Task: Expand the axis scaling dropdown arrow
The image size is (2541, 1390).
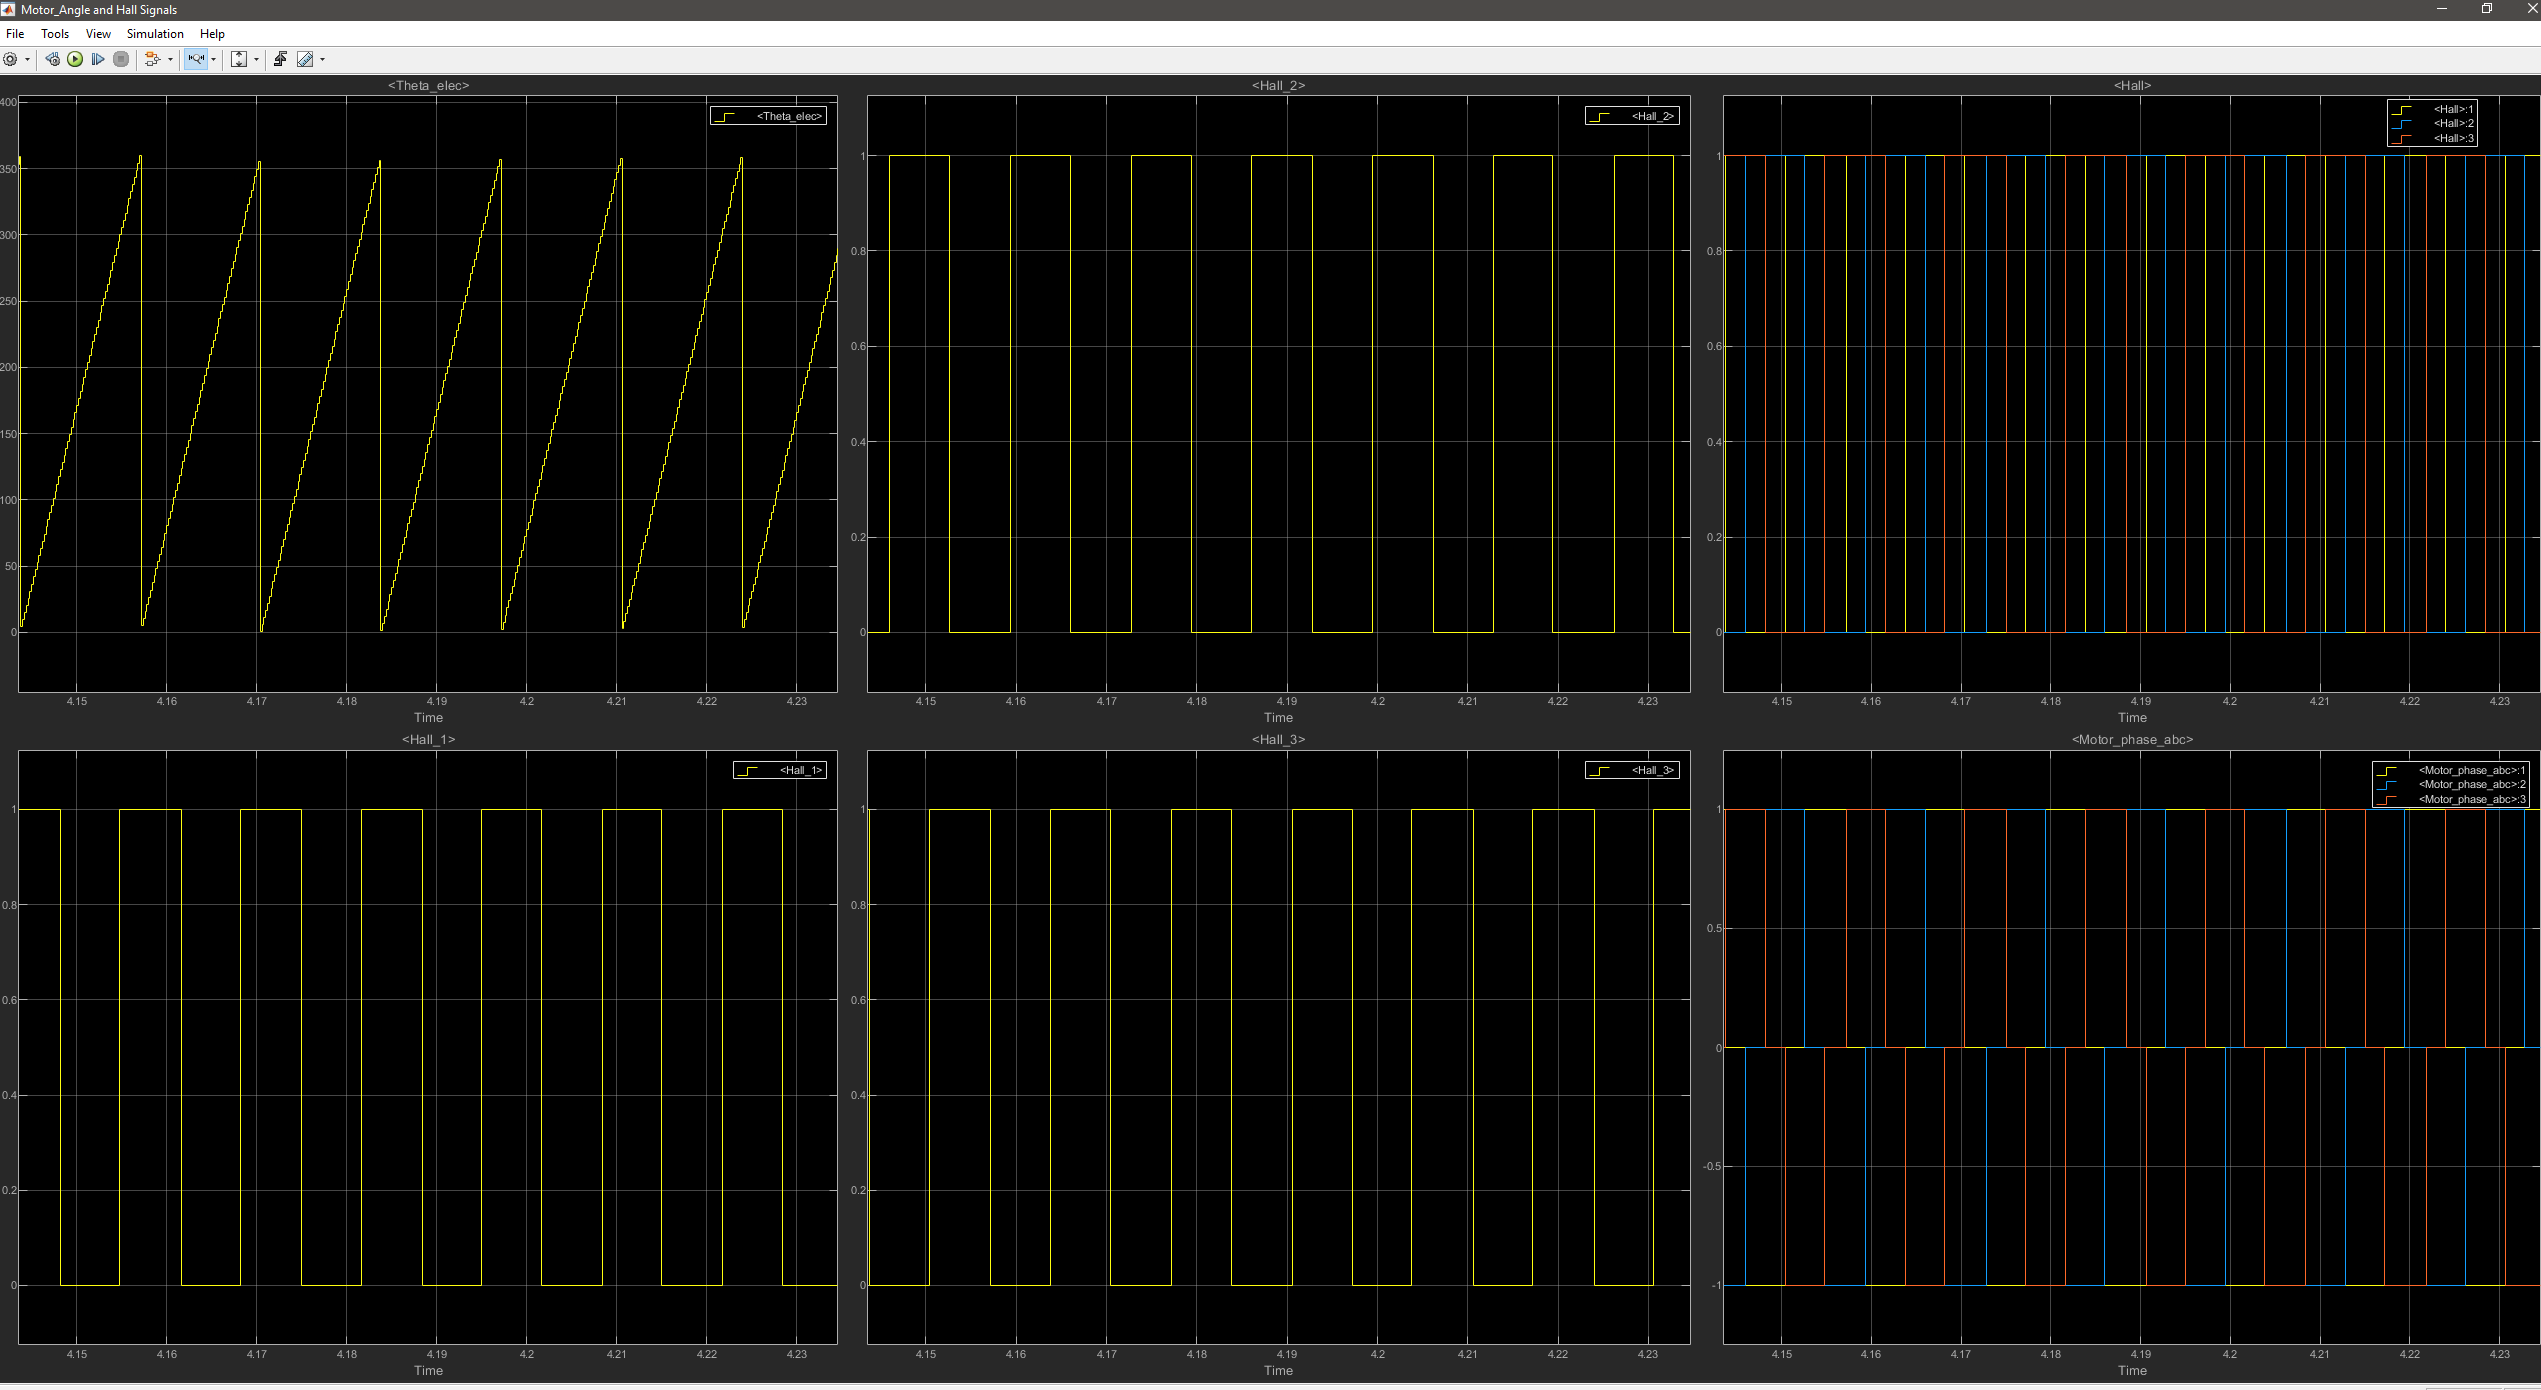Action: (x=256, y=60)
